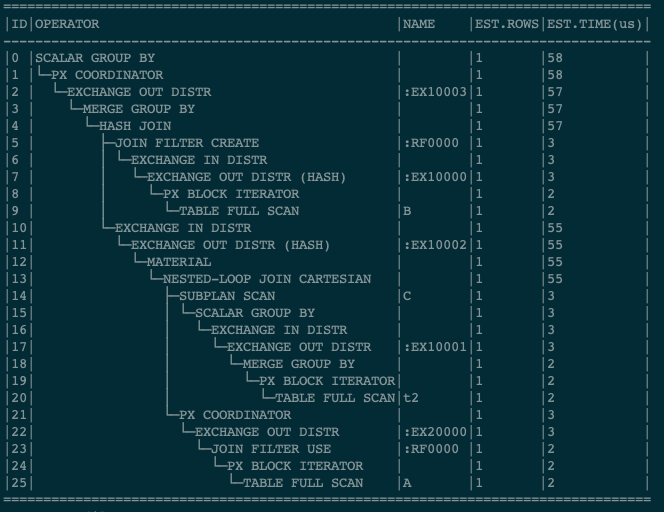Click the EST.ROWS column header
664x512 pixels.
[506, 24]
